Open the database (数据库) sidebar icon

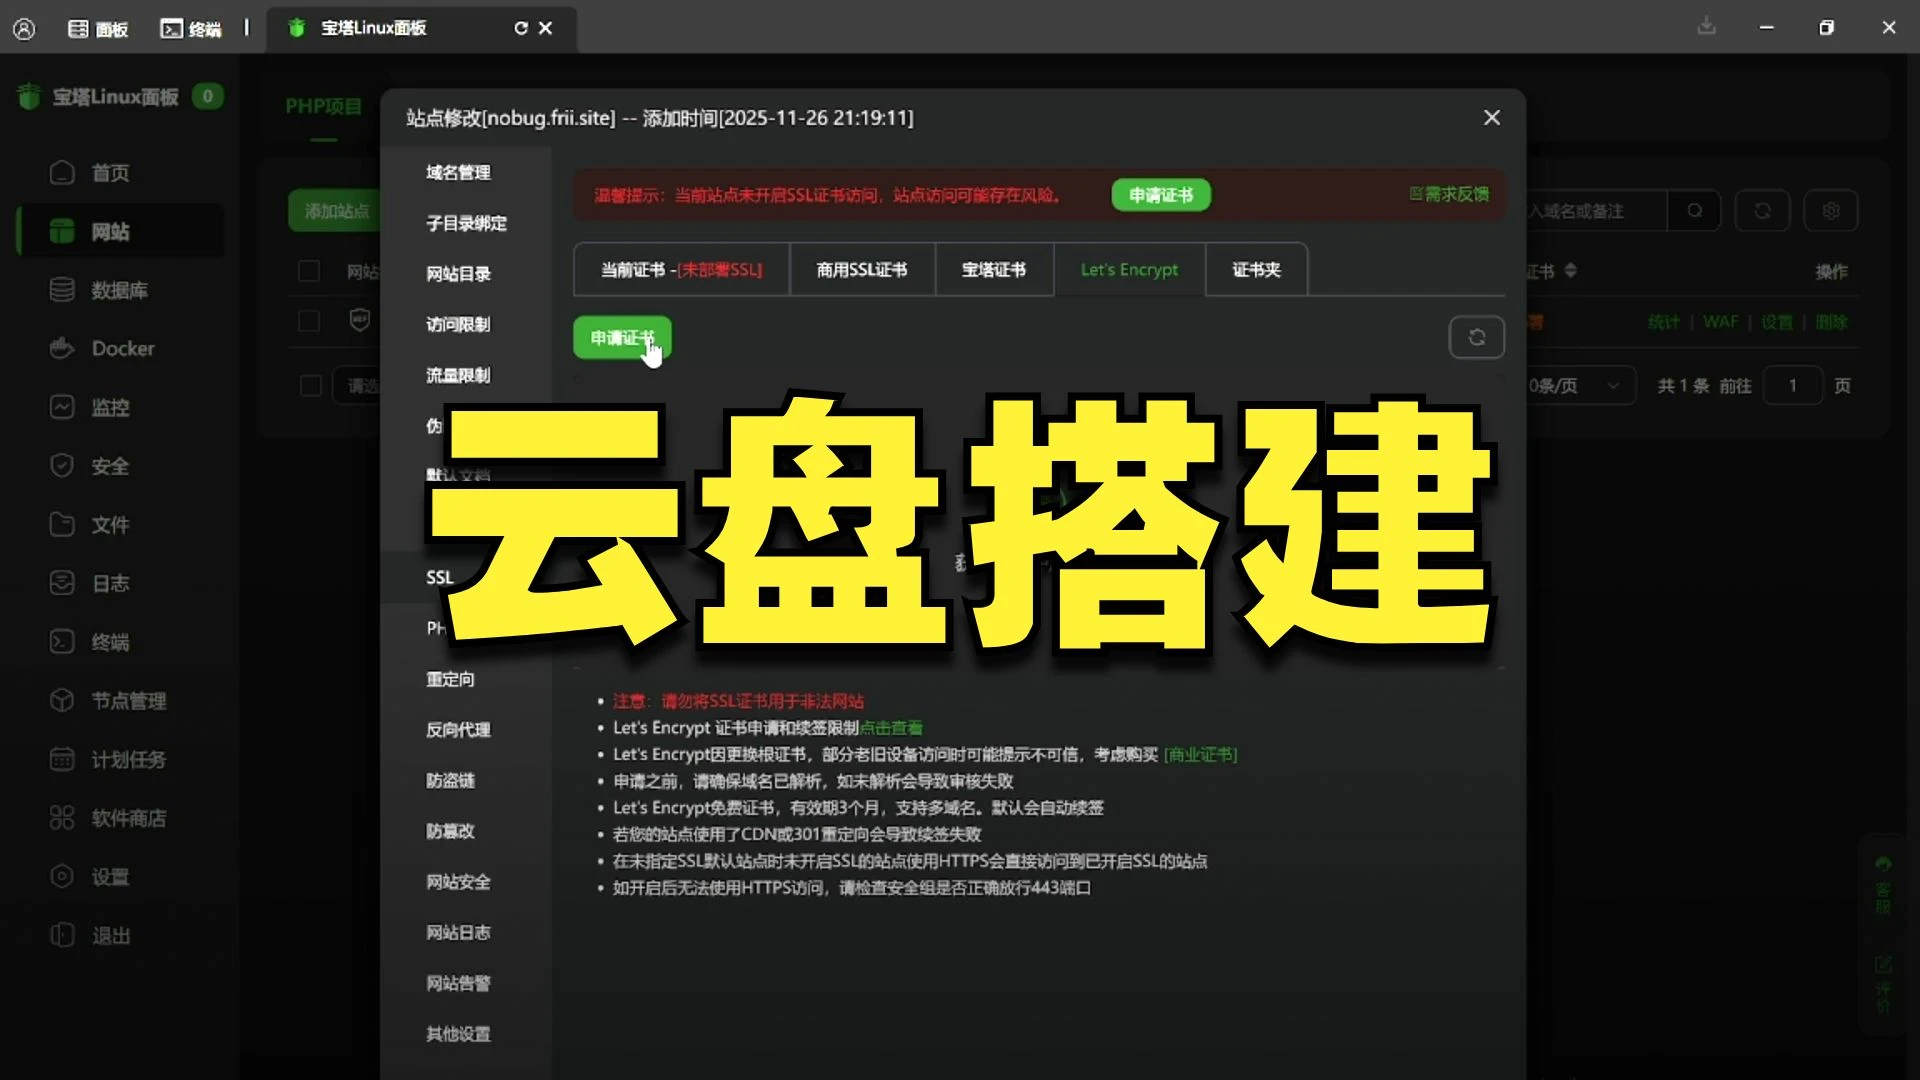pos(62,290)
